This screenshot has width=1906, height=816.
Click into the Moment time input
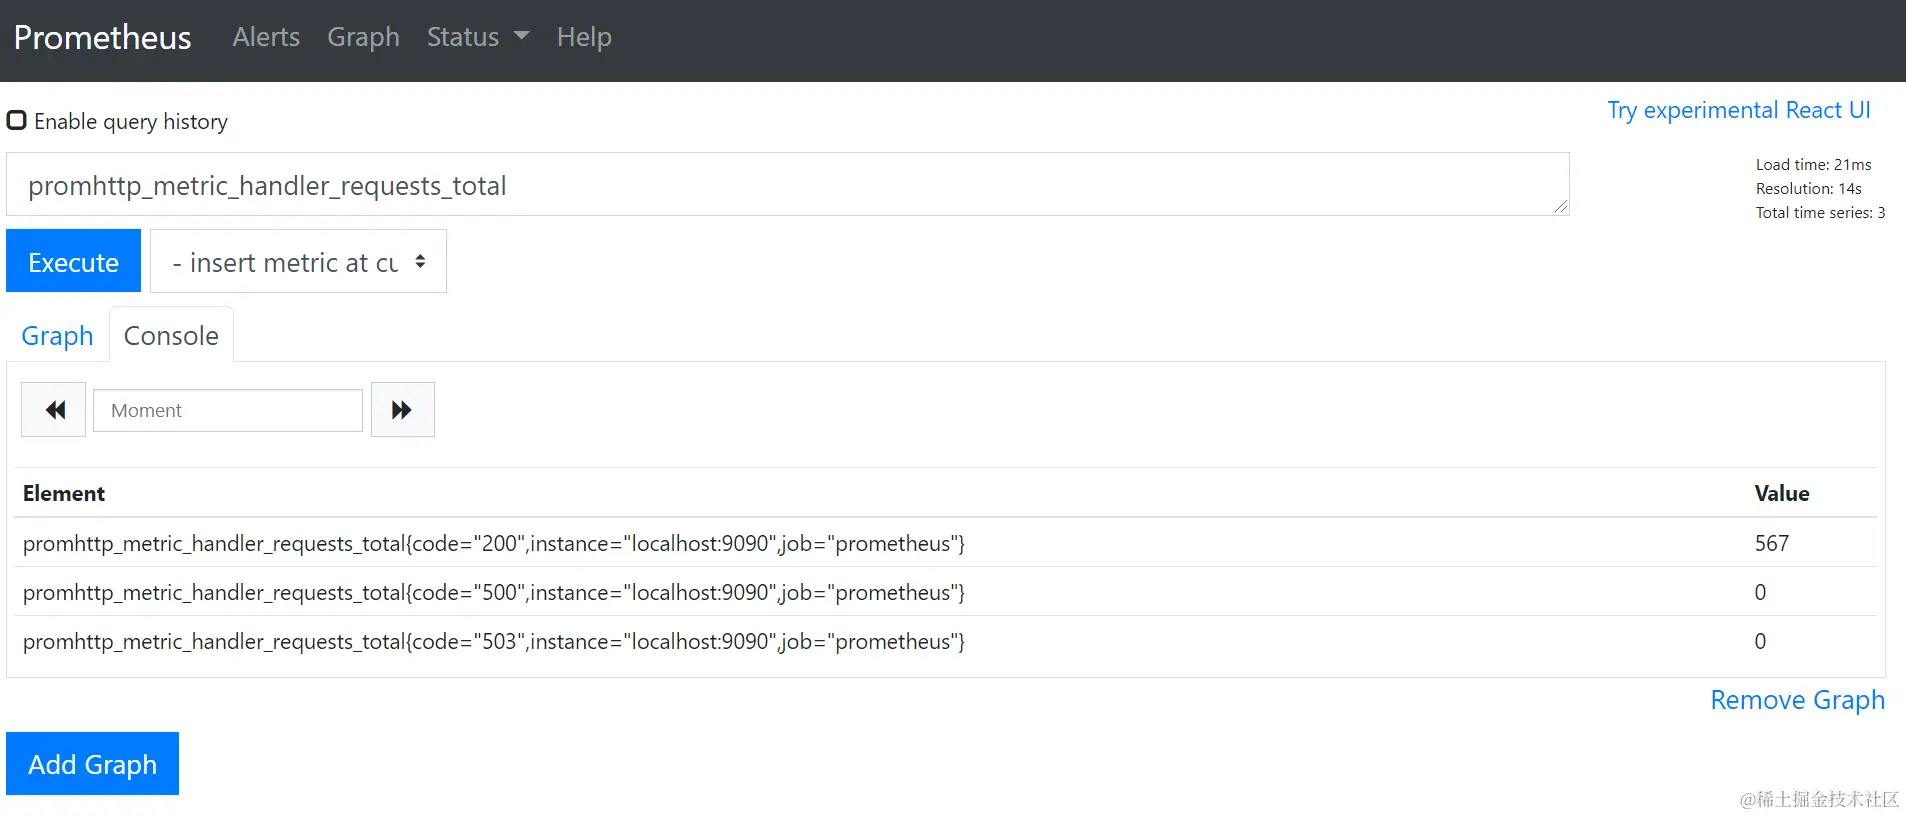click(228, 411)
